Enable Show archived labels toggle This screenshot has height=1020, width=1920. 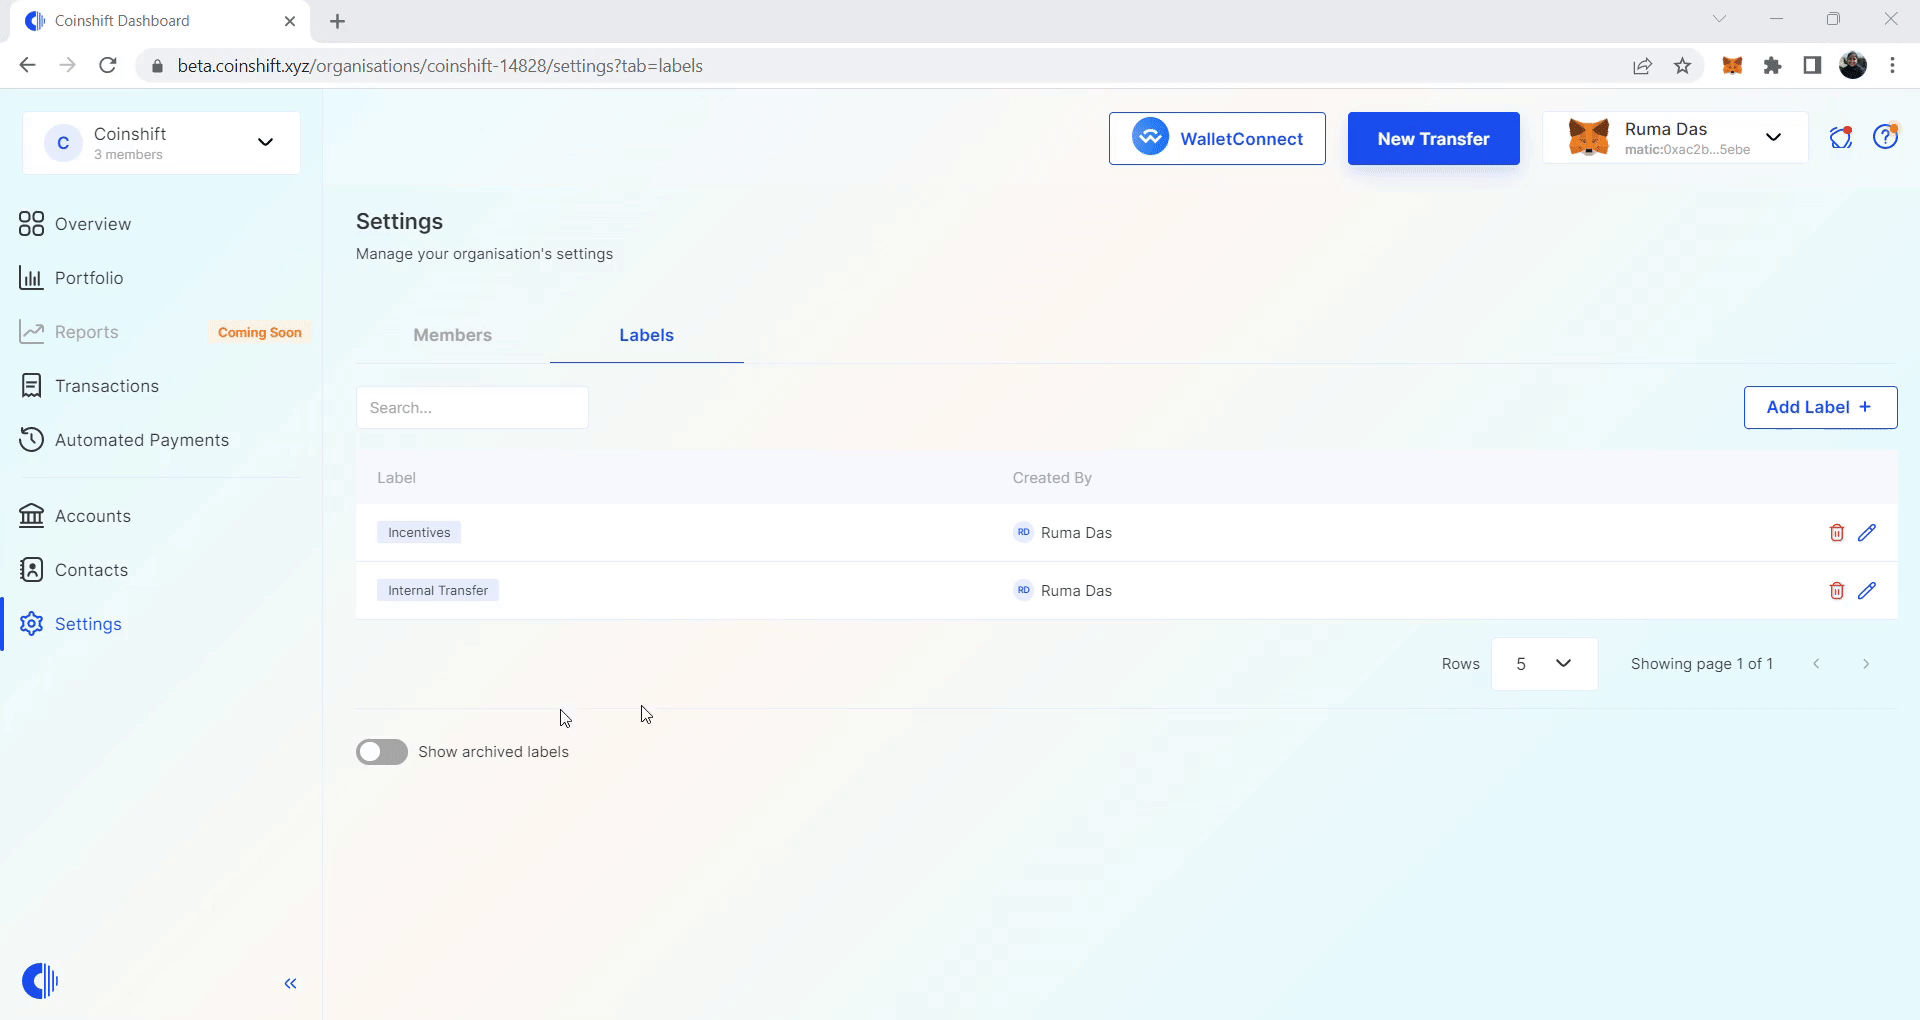[382, 752]
